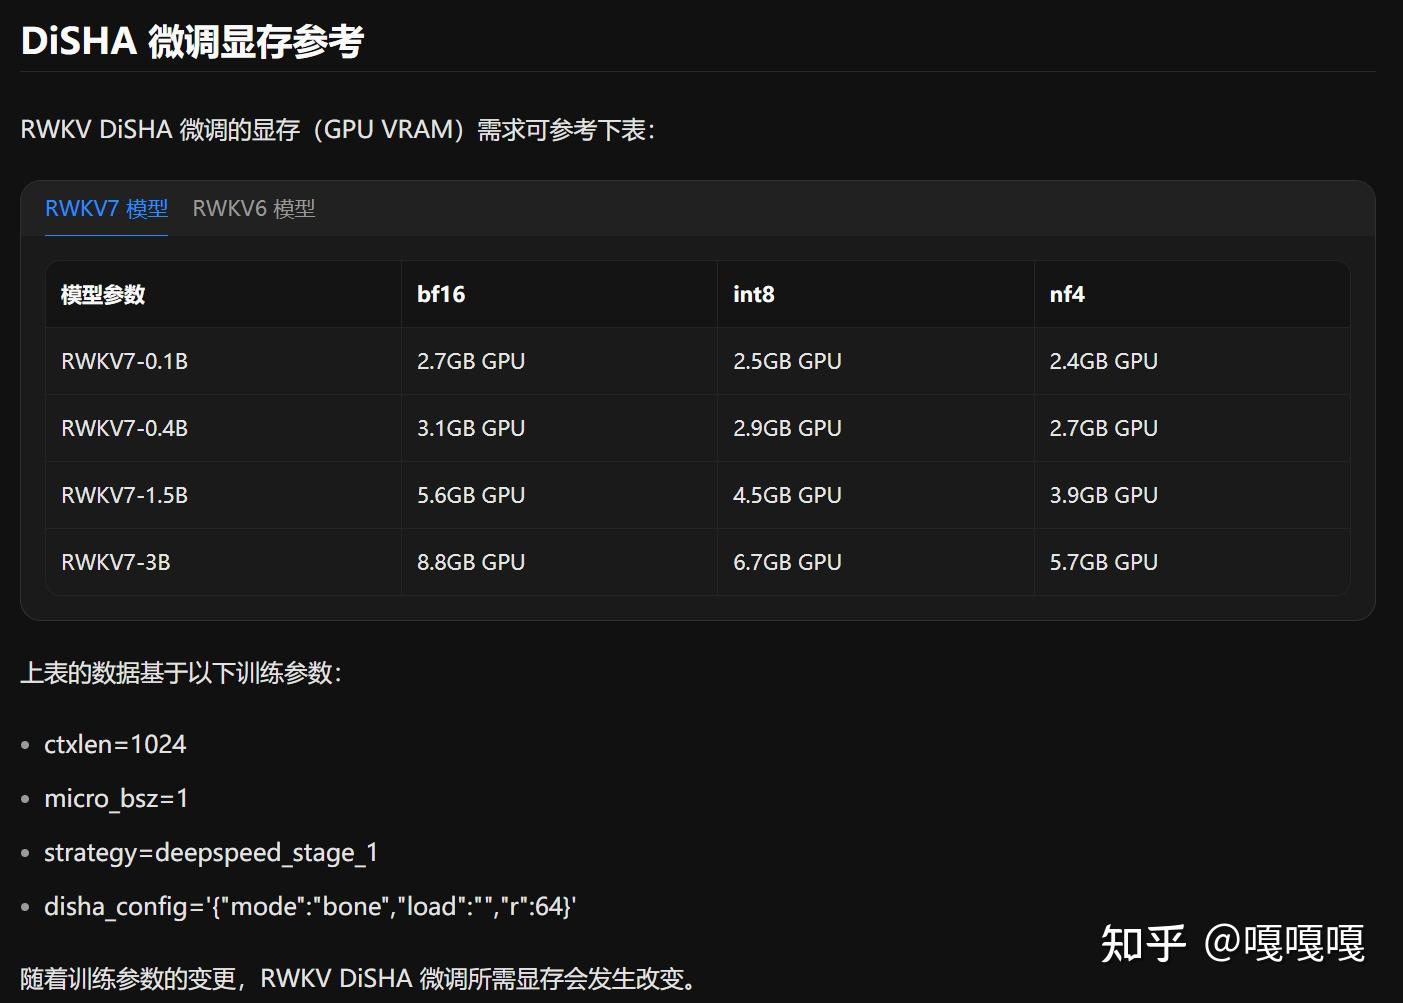Click the RWKV7-0.1B row label
1403x1003 pixels.
pyautogui.click(x=125, y=361)
